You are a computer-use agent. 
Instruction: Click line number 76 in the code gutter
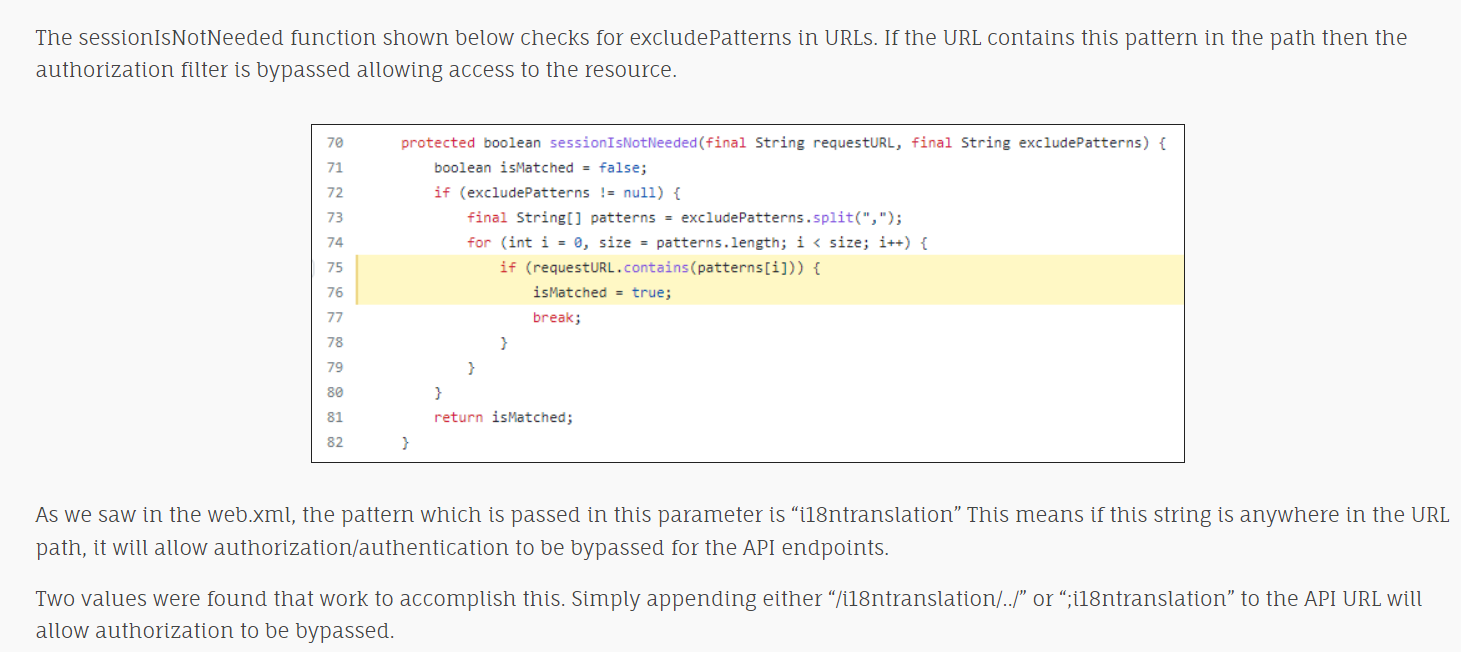(x=334, y=293)
